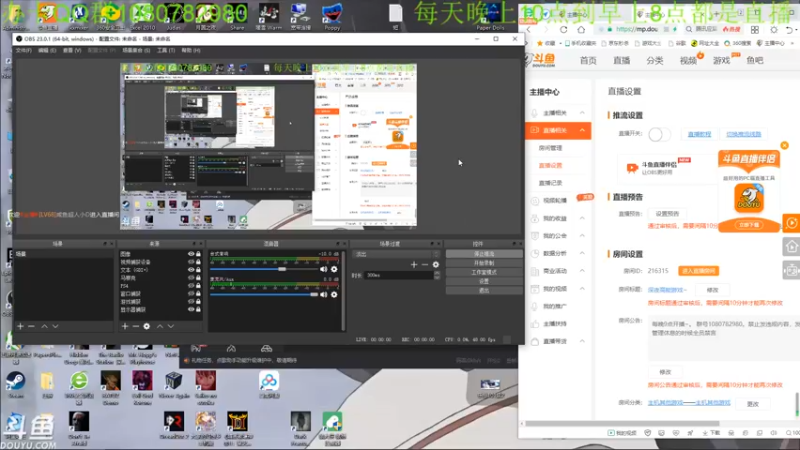Image resolution: width=800 pixels, height=450 pixels.
Task: Add a scene transition with plus icon
Action: [x=414, y=264]
